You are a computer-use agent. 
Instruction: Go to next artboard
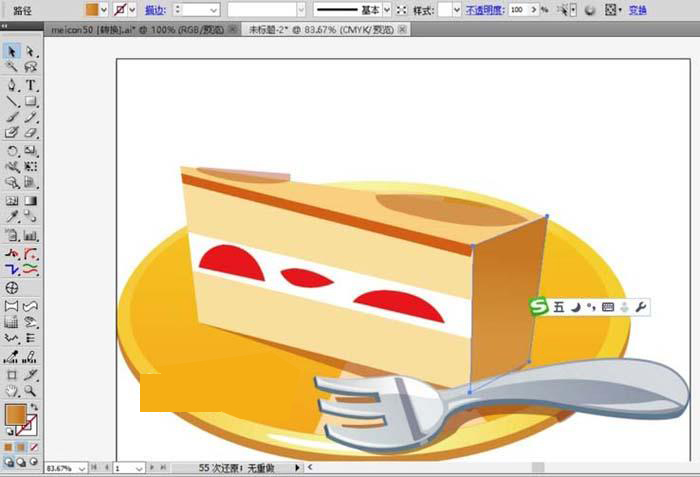[152, 468]
